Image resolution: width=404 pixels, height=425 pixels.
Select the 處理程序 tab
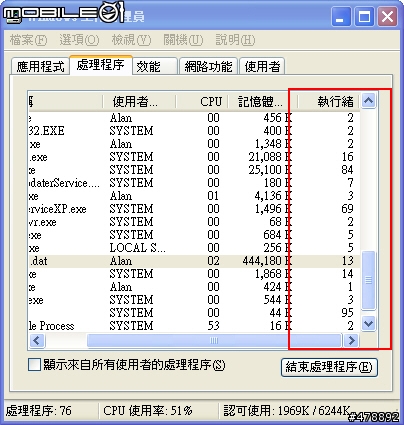pos(101,65)
